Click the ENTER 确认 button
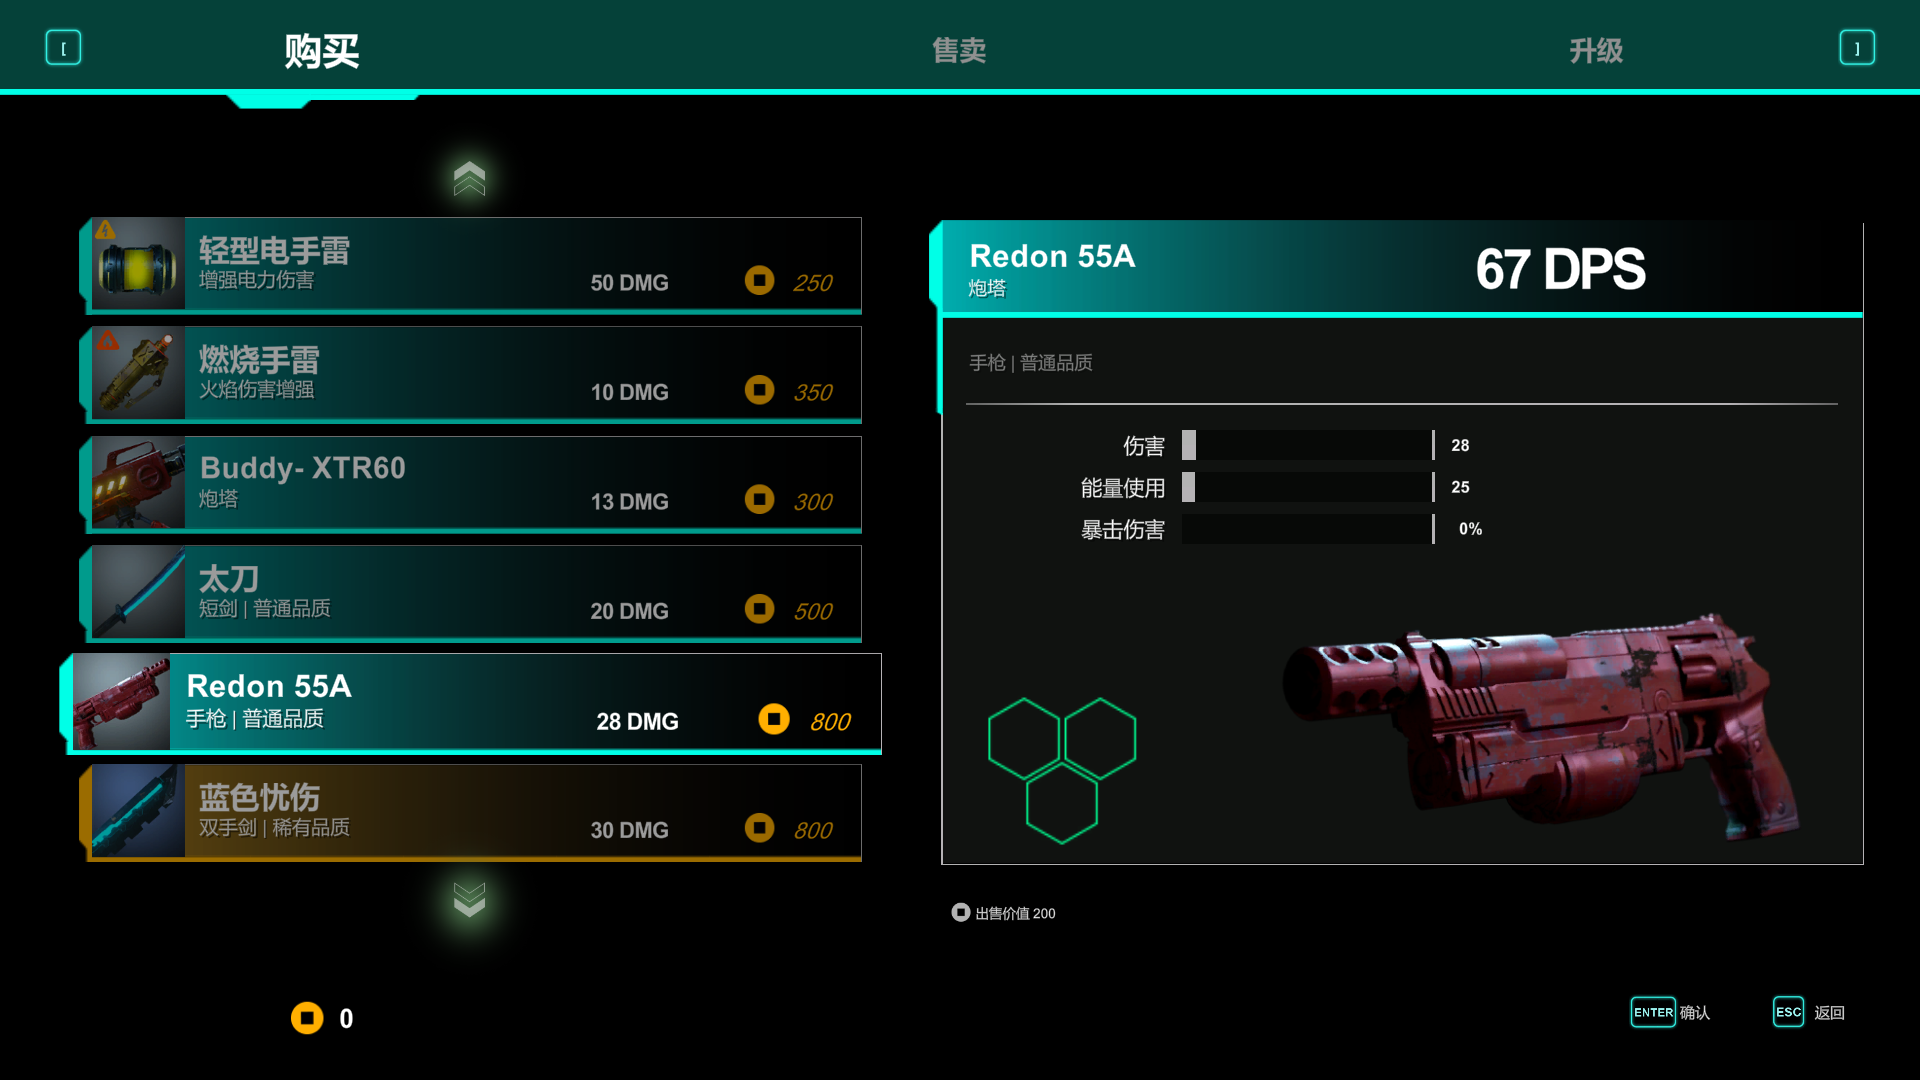This screenshot has height=1080, width=1920. (1670, 1012)
